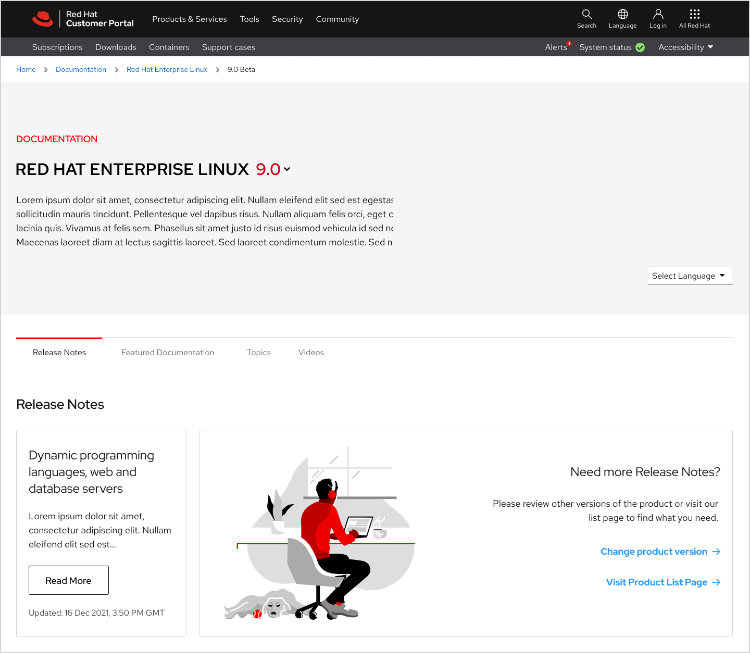Expand the Accessibility dropdown

(685, 47)
